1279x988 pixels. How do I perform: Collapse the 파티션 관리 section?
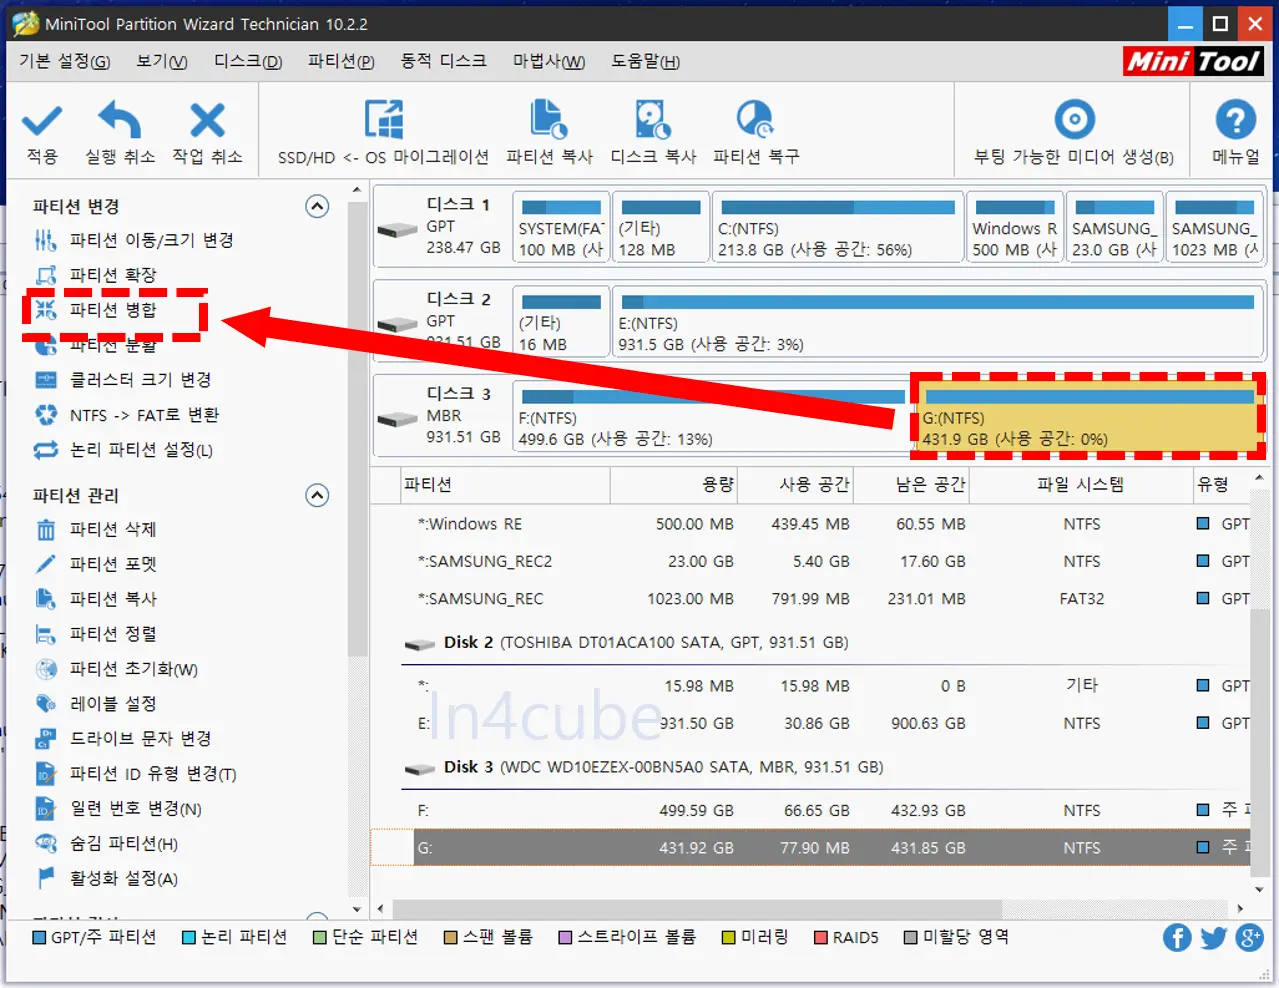click(317, 495)
